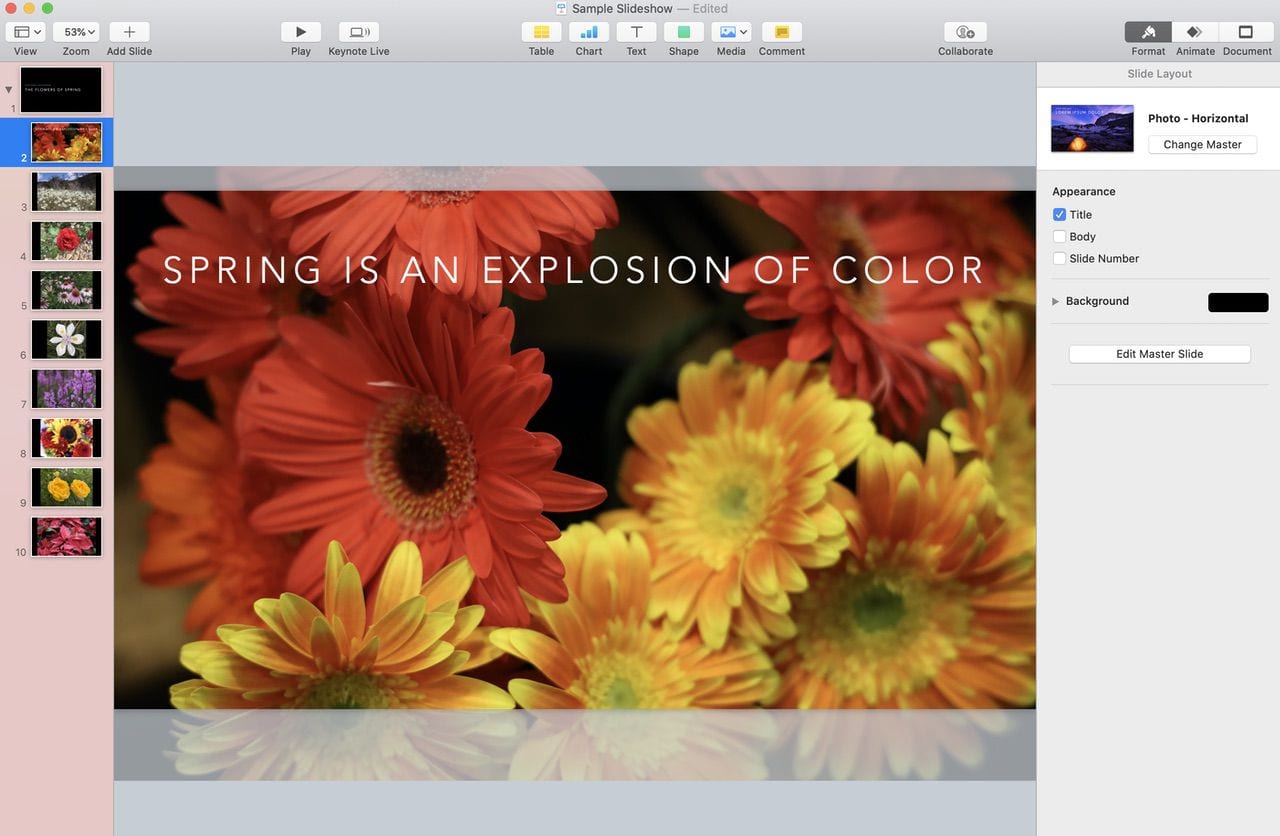Viewport: 1280px width, 836px height.
Task: Click the Add Slide plus button
Action: (x=129, y=32)
